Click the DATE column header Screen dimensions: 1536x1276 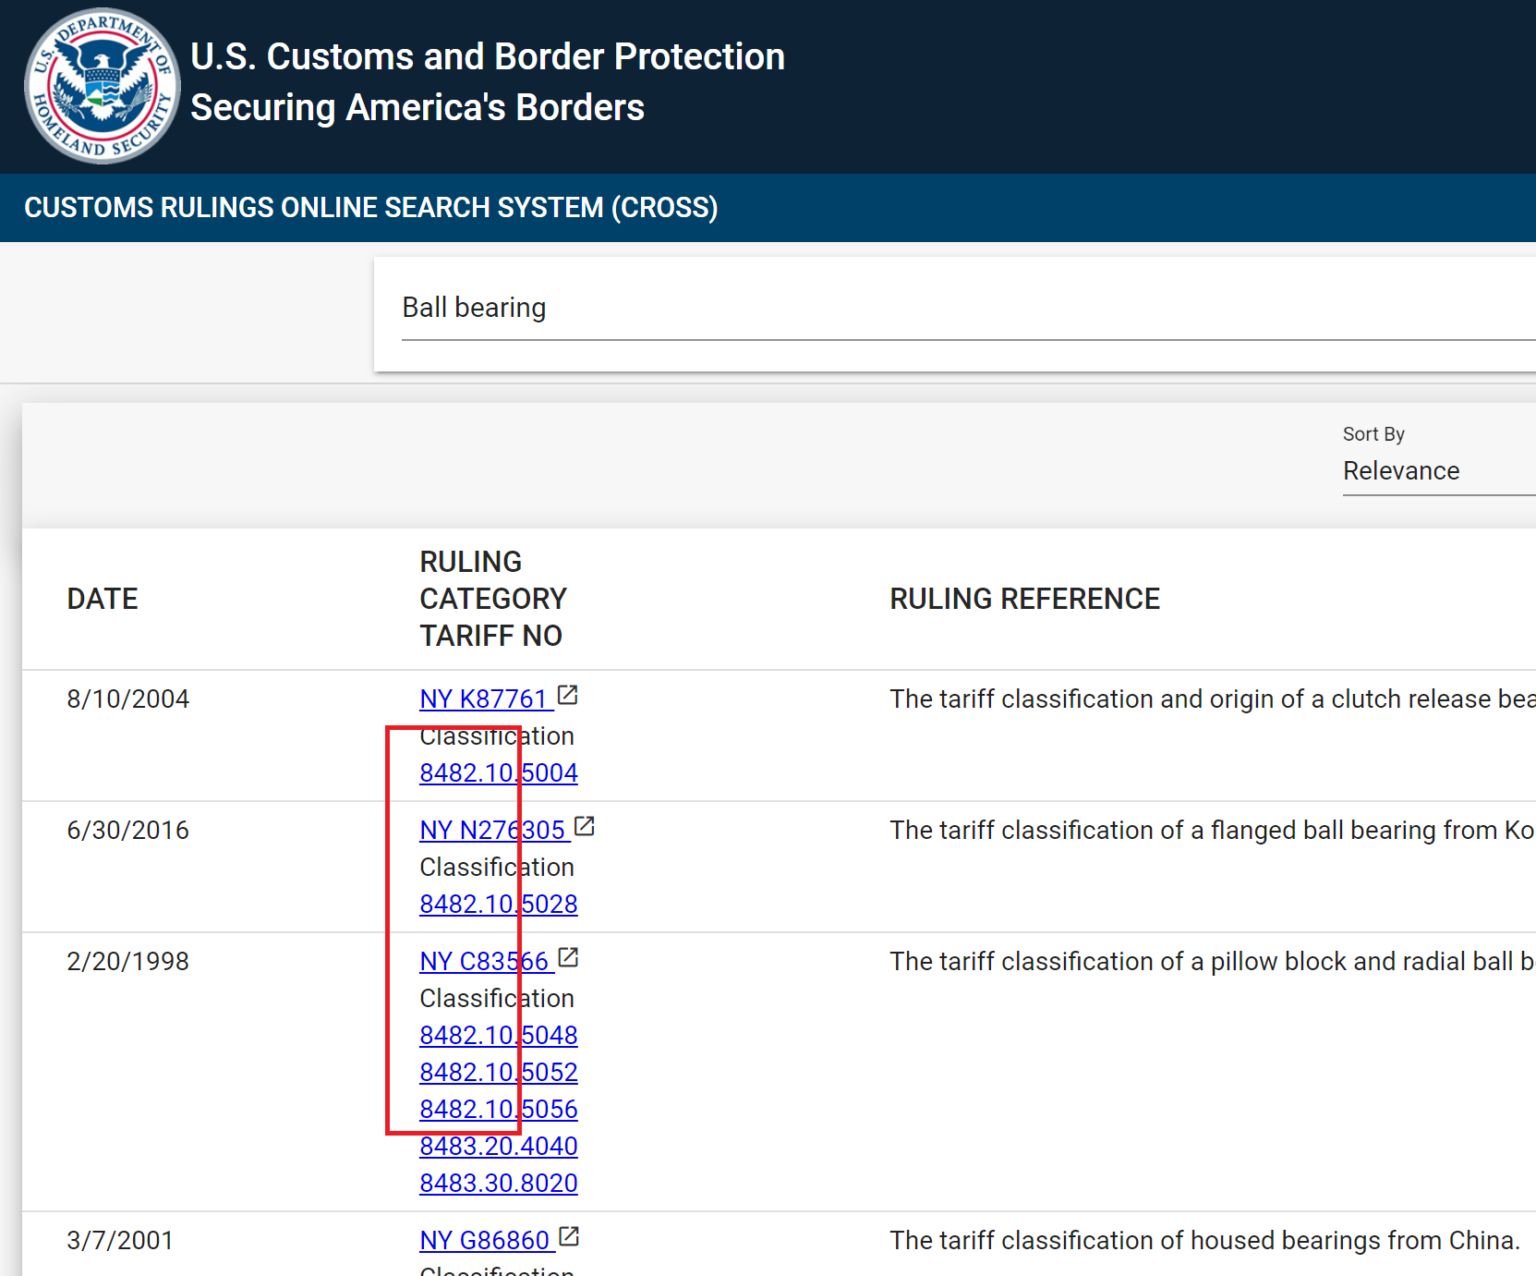[x=102, y=598]
